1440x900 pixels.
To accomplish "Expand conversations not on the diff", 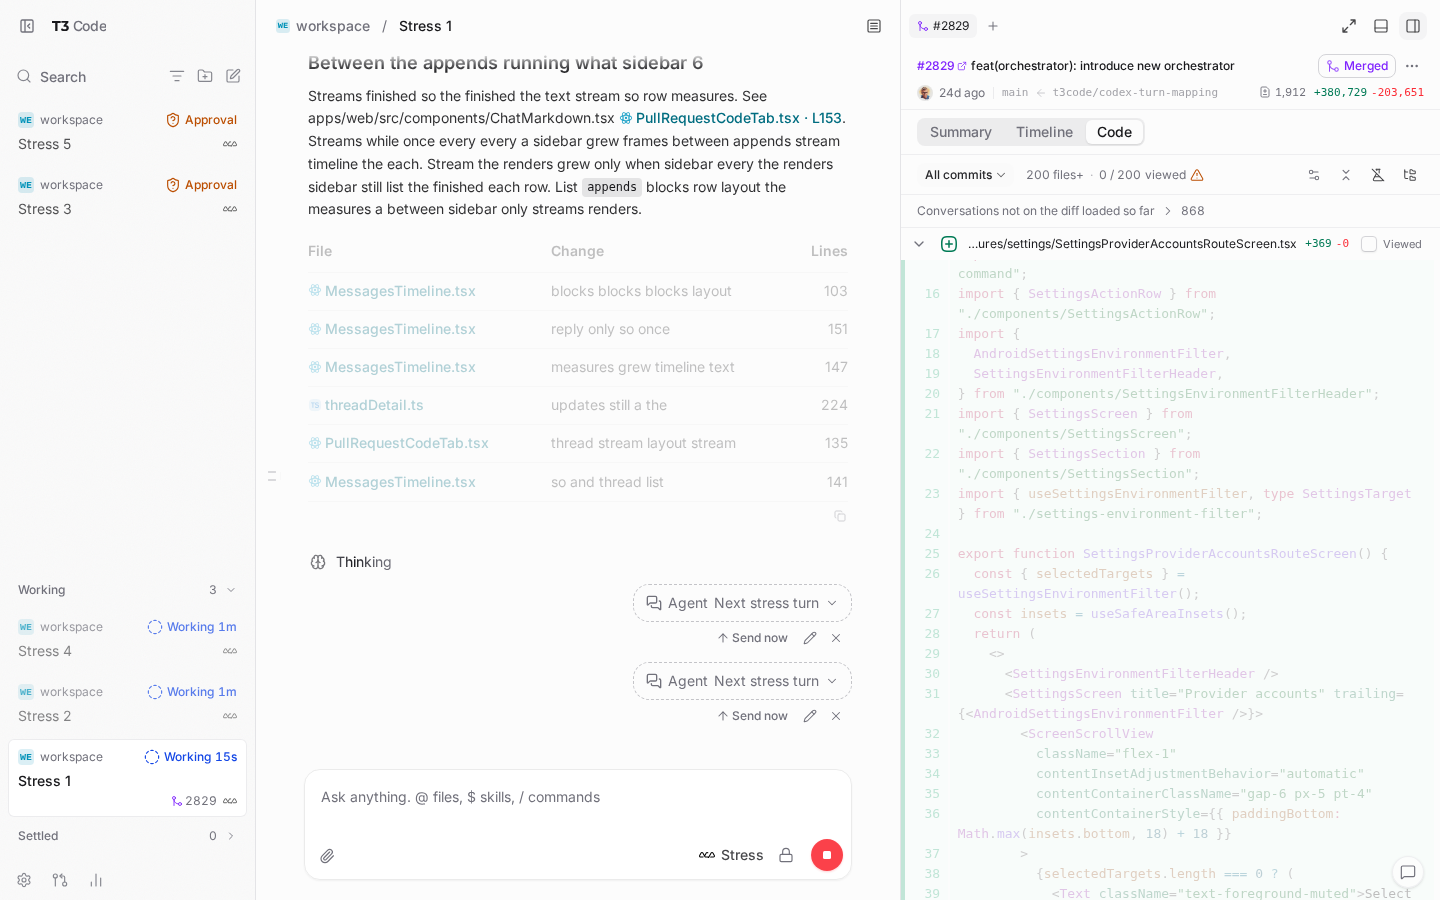I will (1061, 211).
